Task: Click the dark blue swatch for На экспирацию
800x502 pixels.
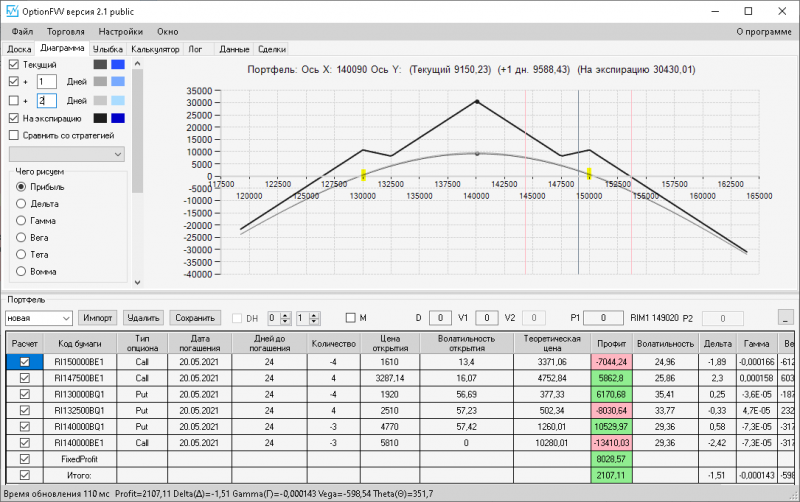Action: tap(118, 118)
